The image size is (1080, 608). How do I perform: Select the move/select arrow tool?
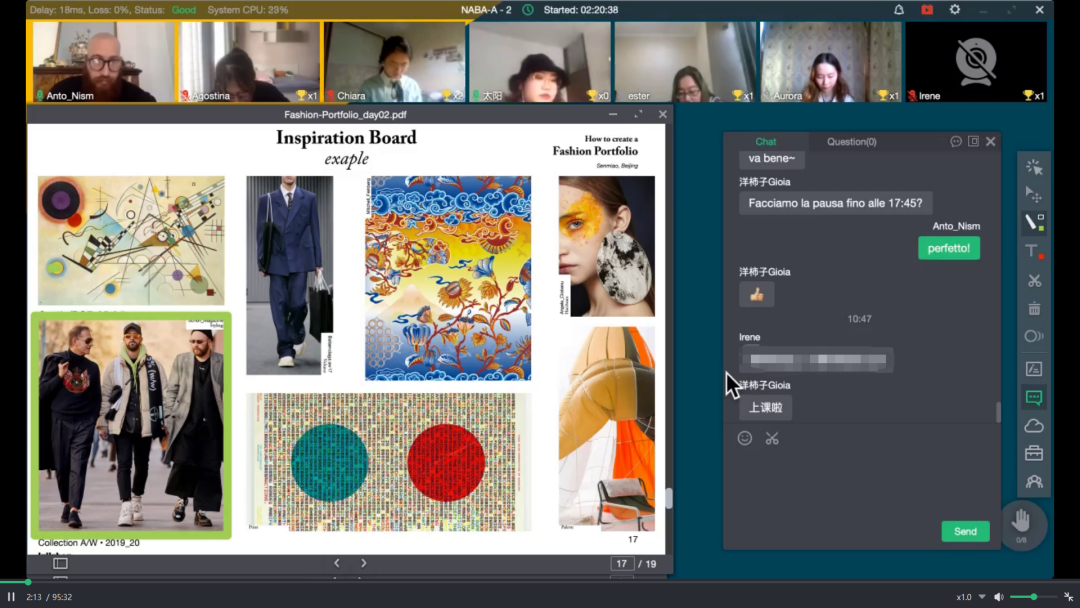coord(1034,195)
